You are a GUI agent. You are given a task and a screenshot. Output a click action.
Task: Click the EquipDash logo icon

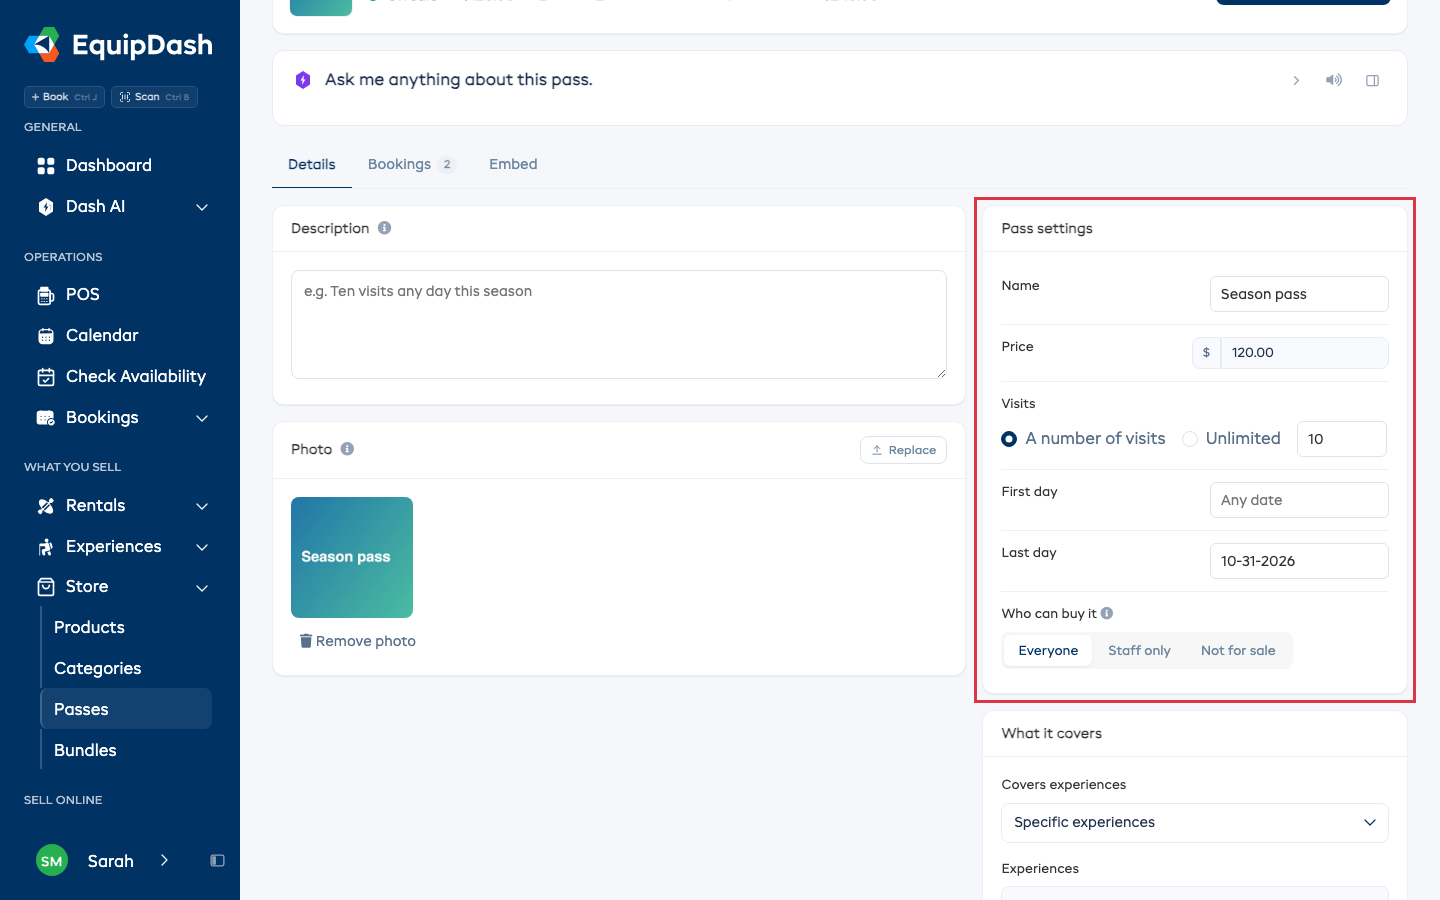click(42, 45)
